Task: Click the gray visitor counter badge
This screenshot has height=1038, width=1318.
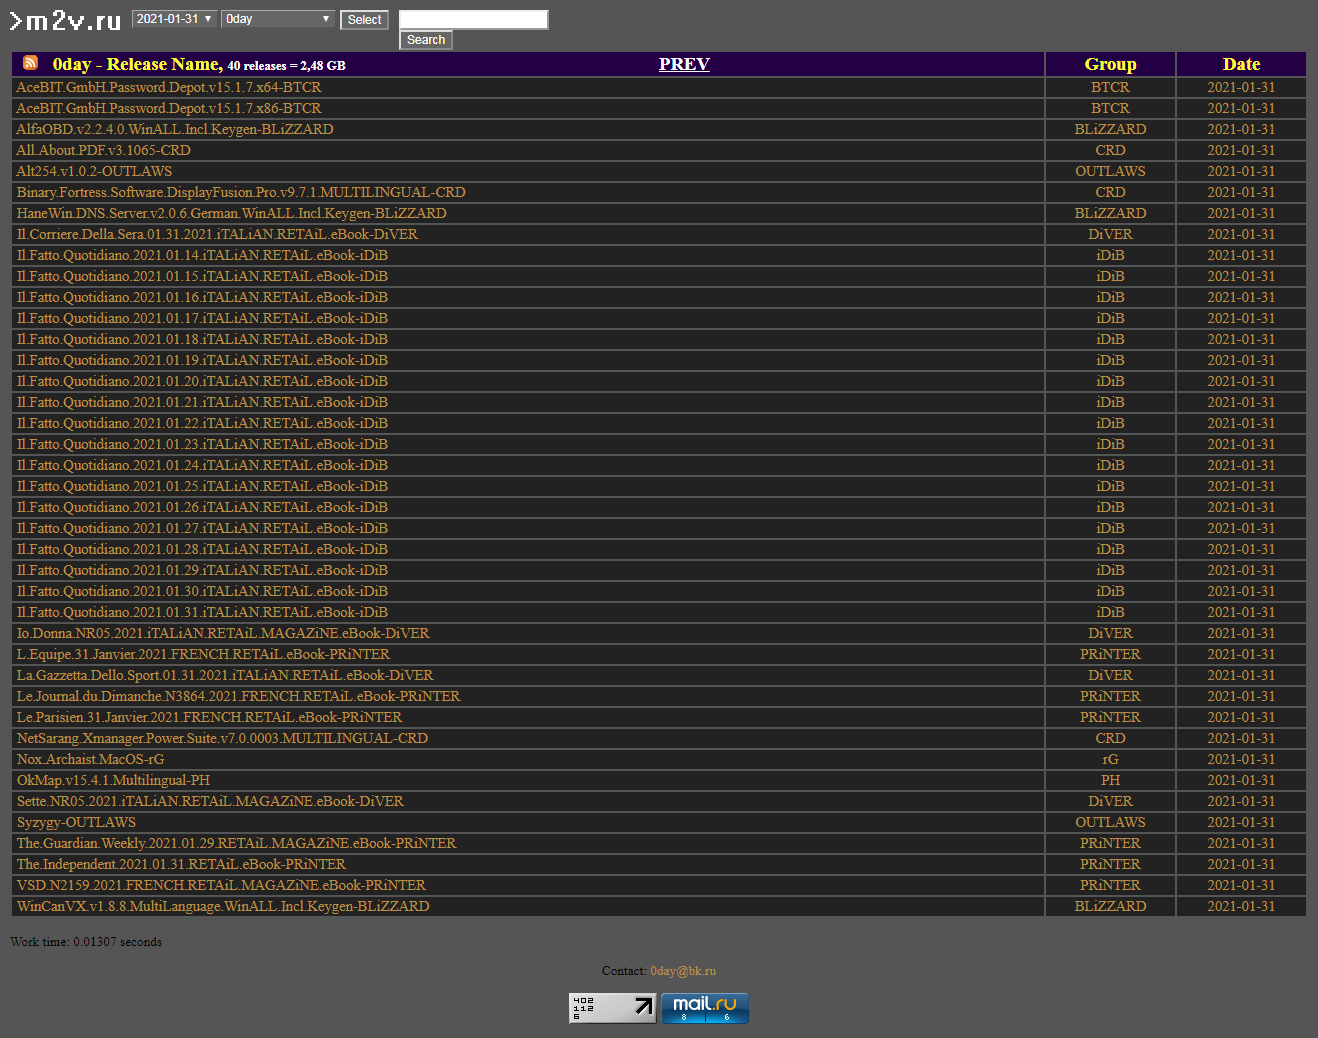Action: pos(613,1008)
